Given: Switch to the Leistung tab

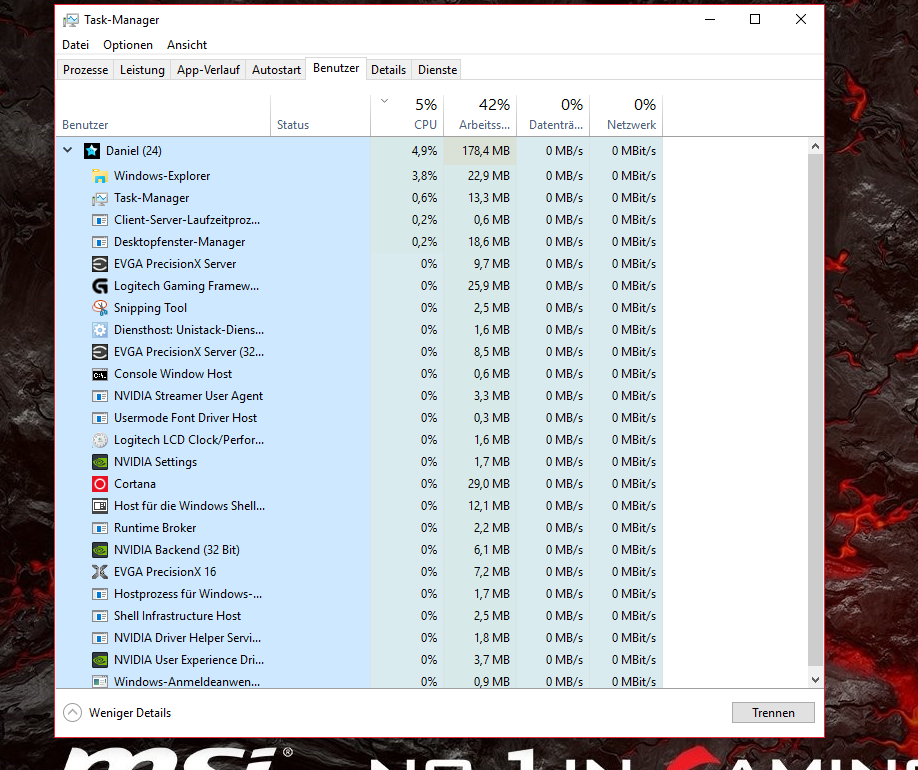Looking at the screenshot, I should [142, 70].
